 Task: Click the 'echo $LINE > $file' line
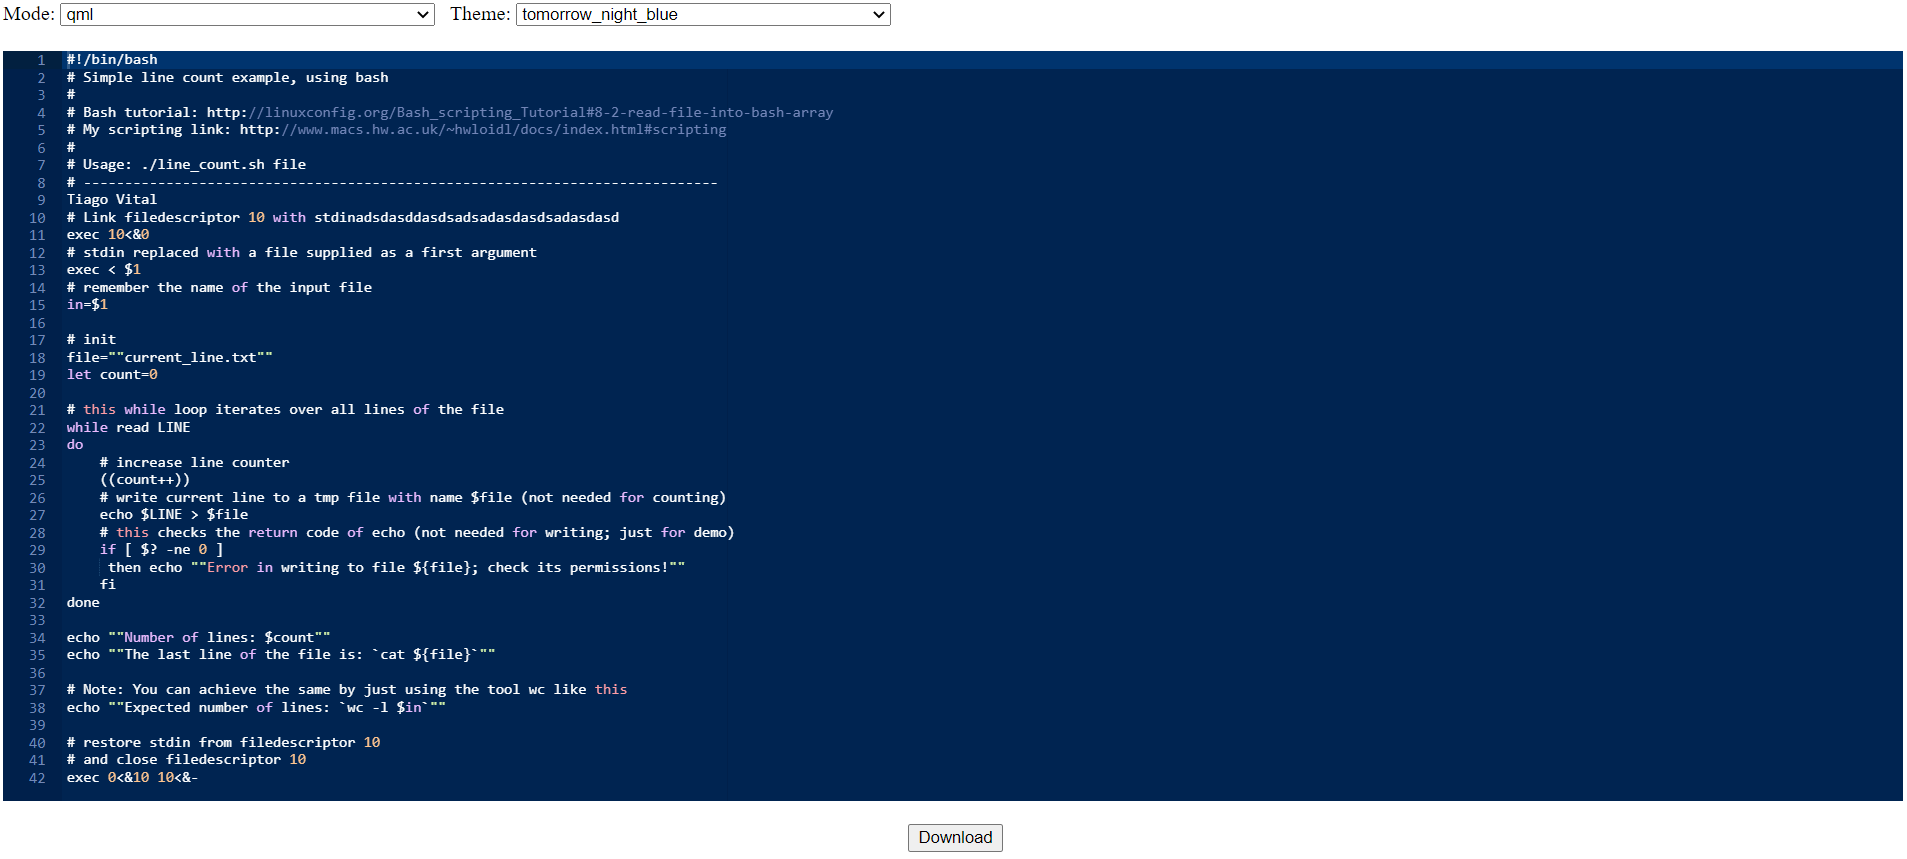(174, 515)
